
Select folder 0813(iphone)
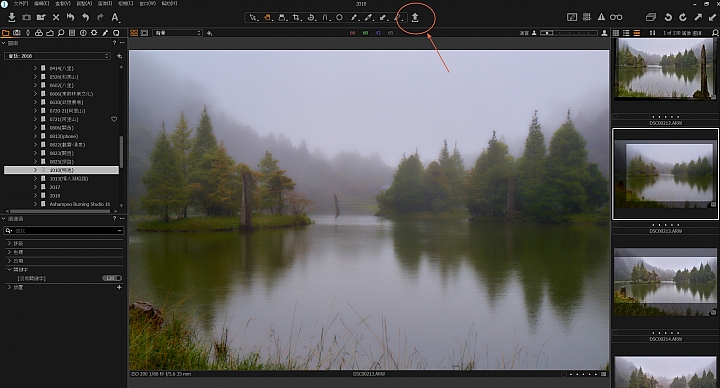63,136
